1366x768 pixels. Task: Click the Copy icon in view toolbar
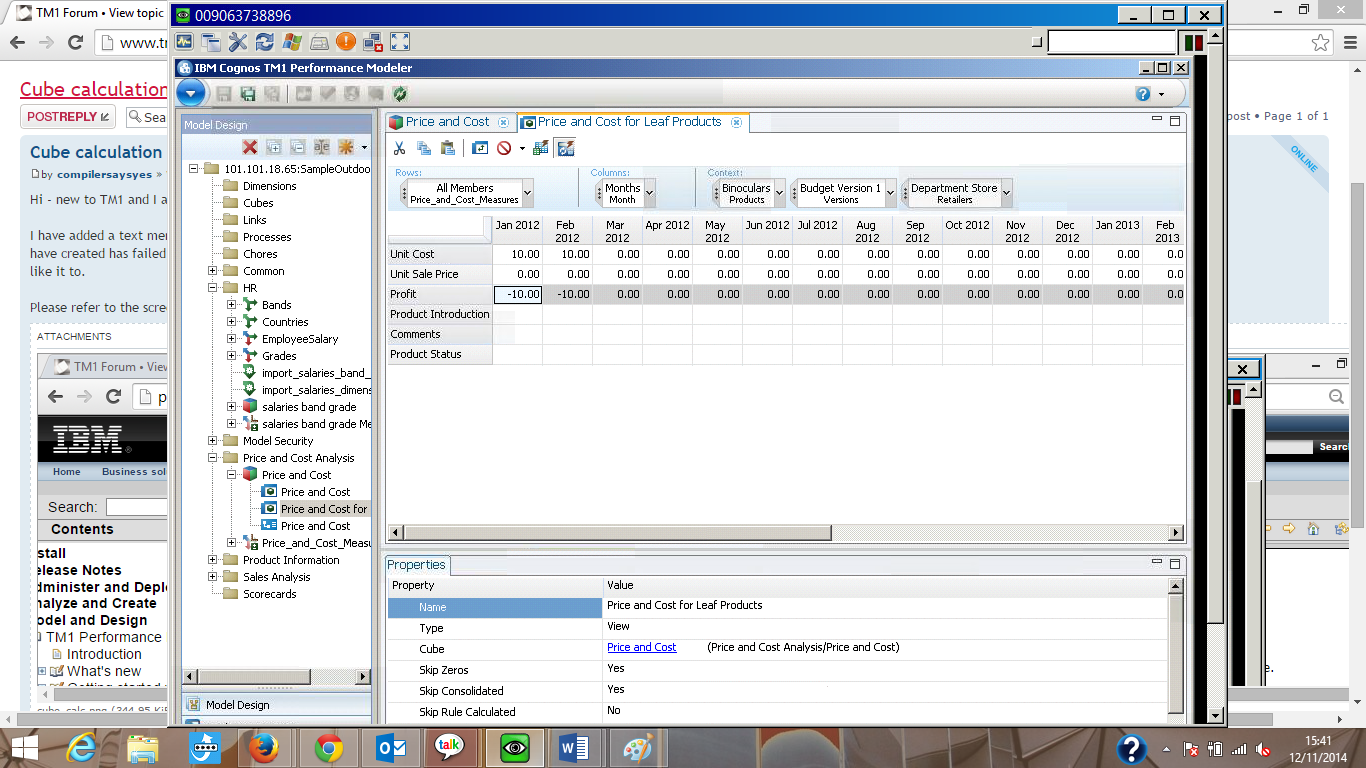[x=424, y=148]
